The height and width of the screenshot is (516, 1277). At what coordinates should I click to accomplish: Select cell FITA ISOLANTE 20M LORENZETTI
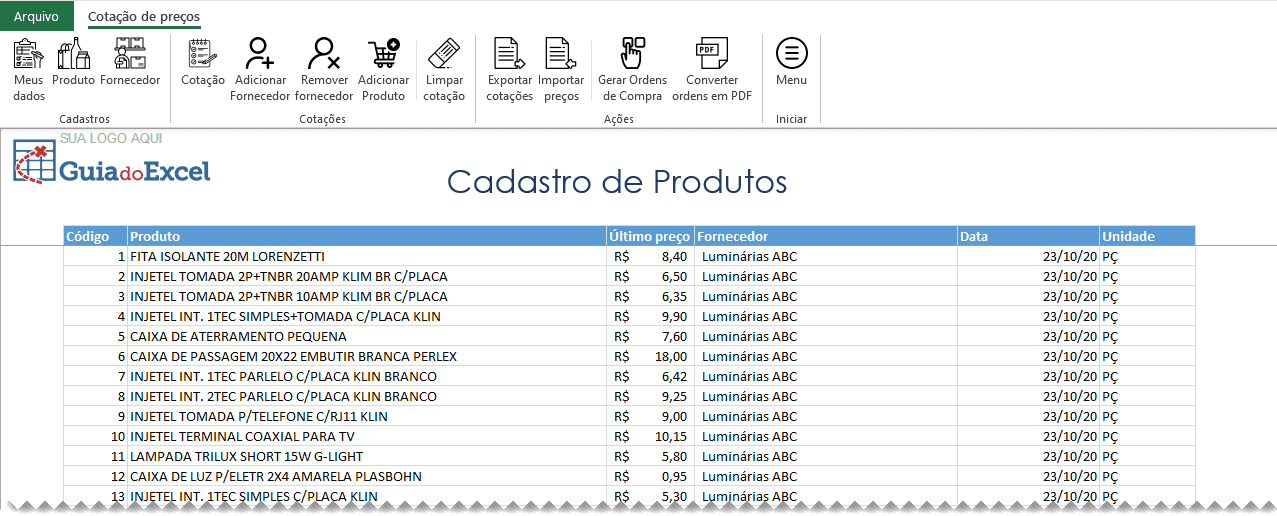[366, 256]
